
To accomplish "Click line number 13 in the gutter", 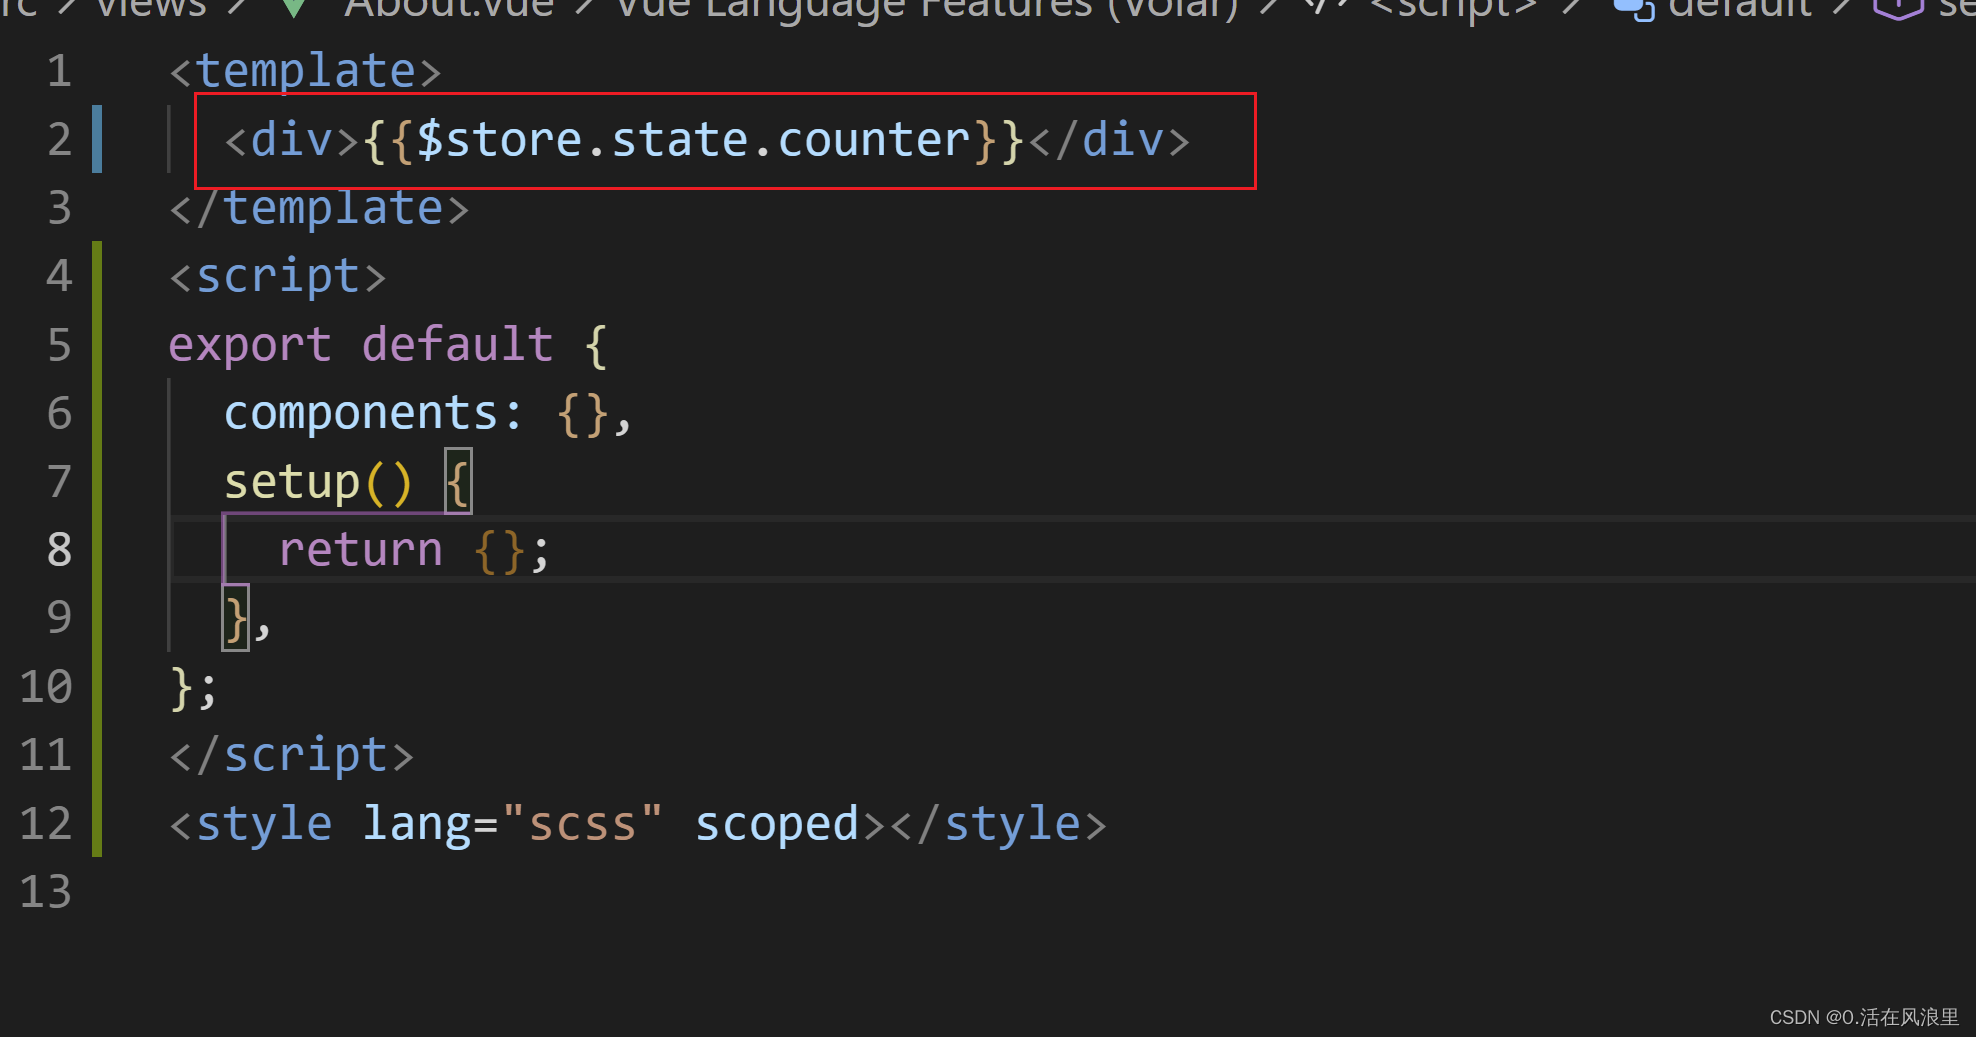I will click(46, 892).
